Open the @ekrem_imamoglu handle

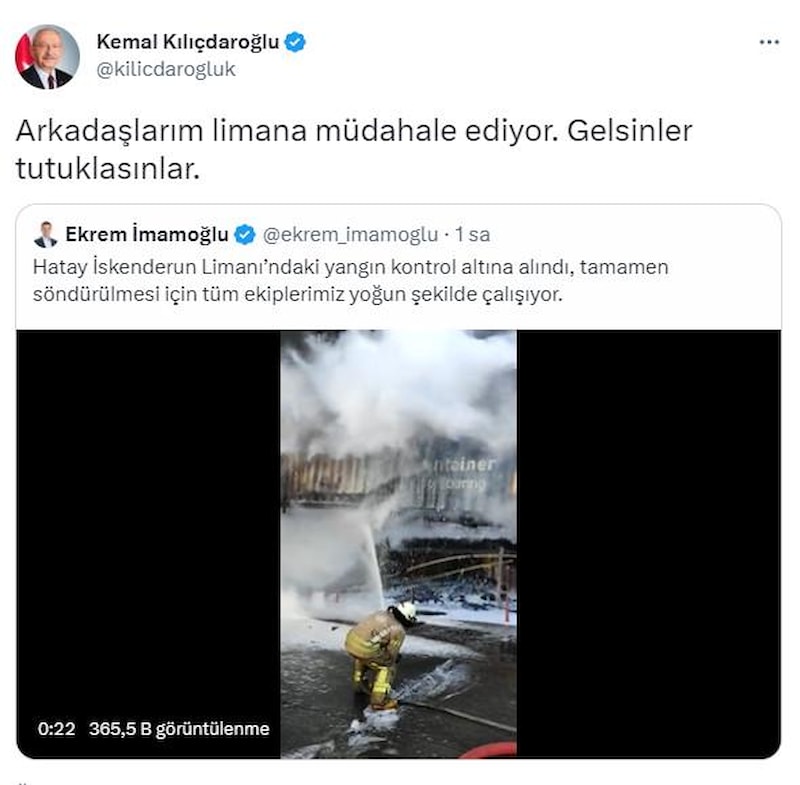[x=350, y=235]
